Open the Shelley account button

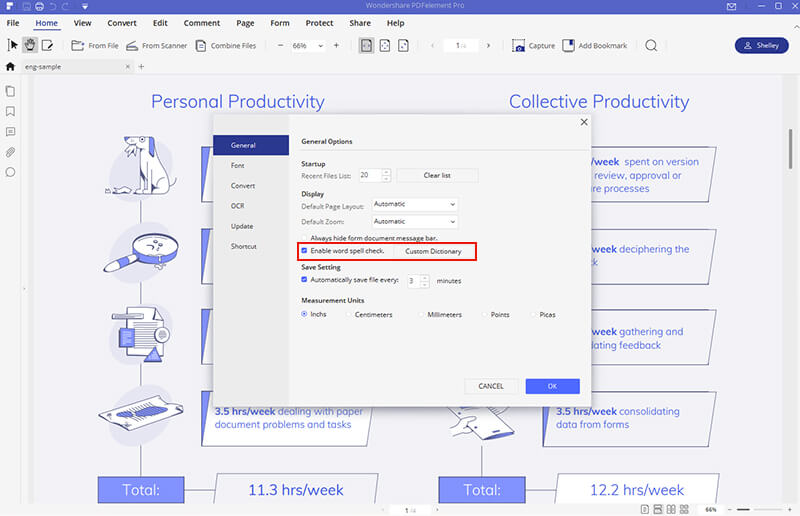(761, 45)
